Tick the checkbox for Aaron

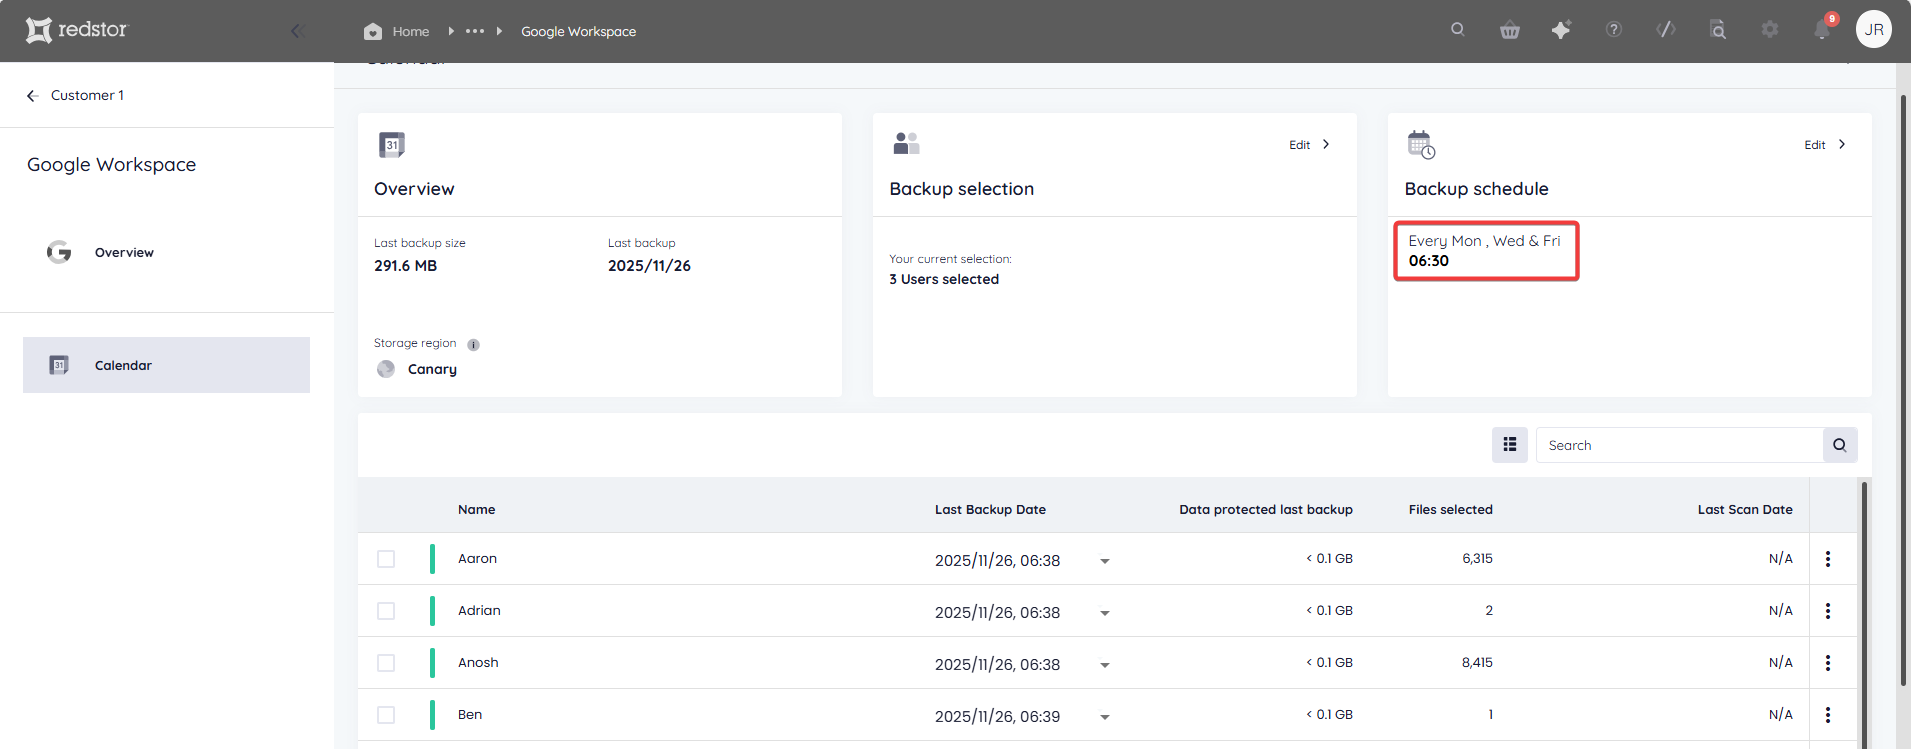click(x=386, y=559)
